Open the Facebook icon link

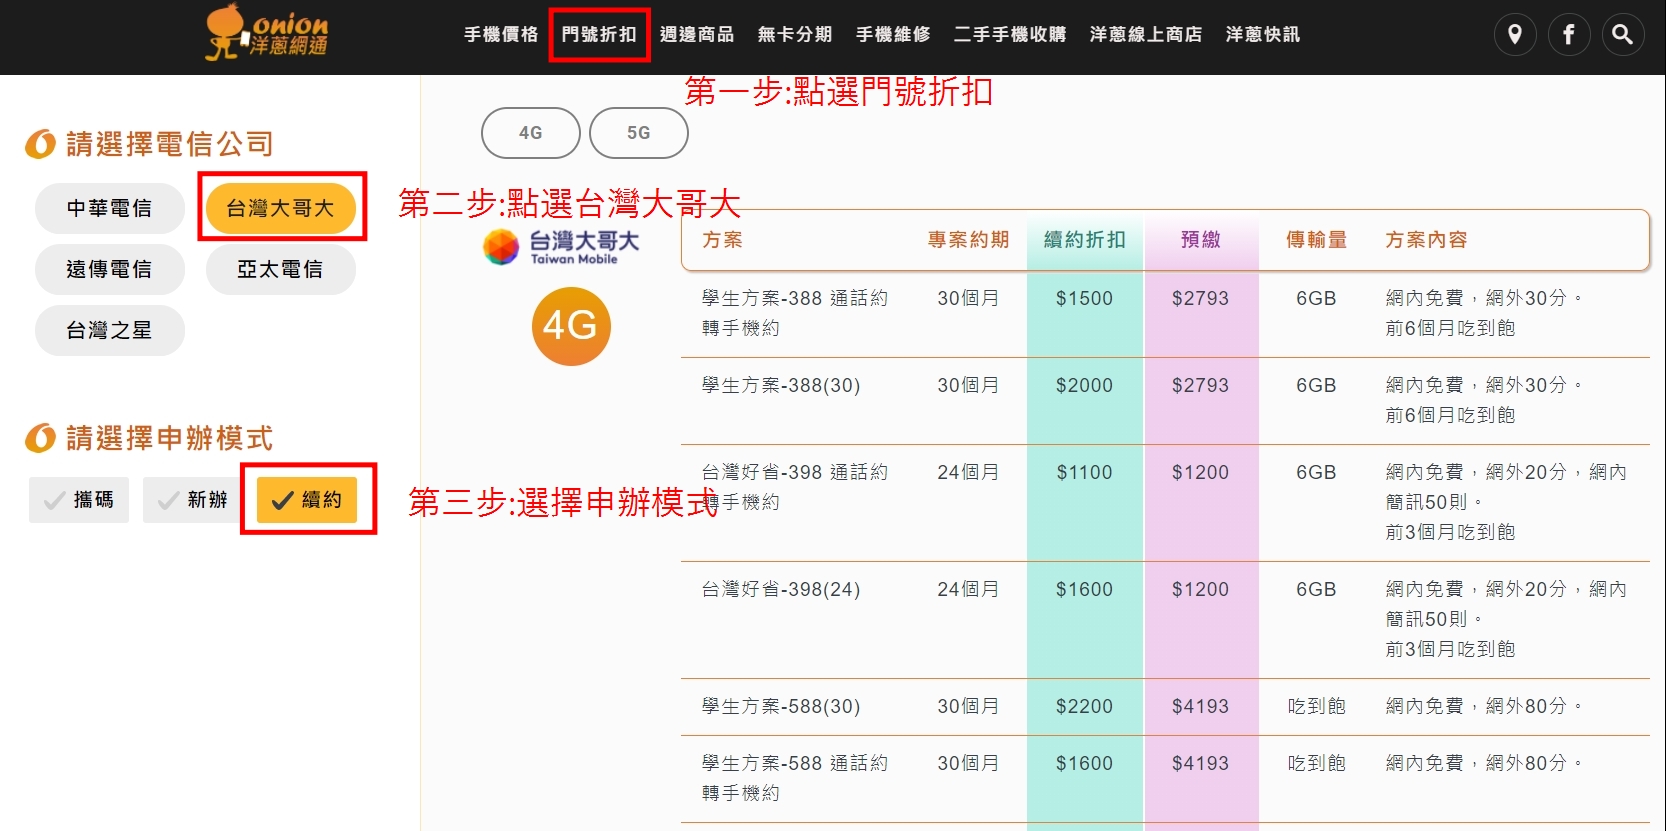pos(1569,35)
